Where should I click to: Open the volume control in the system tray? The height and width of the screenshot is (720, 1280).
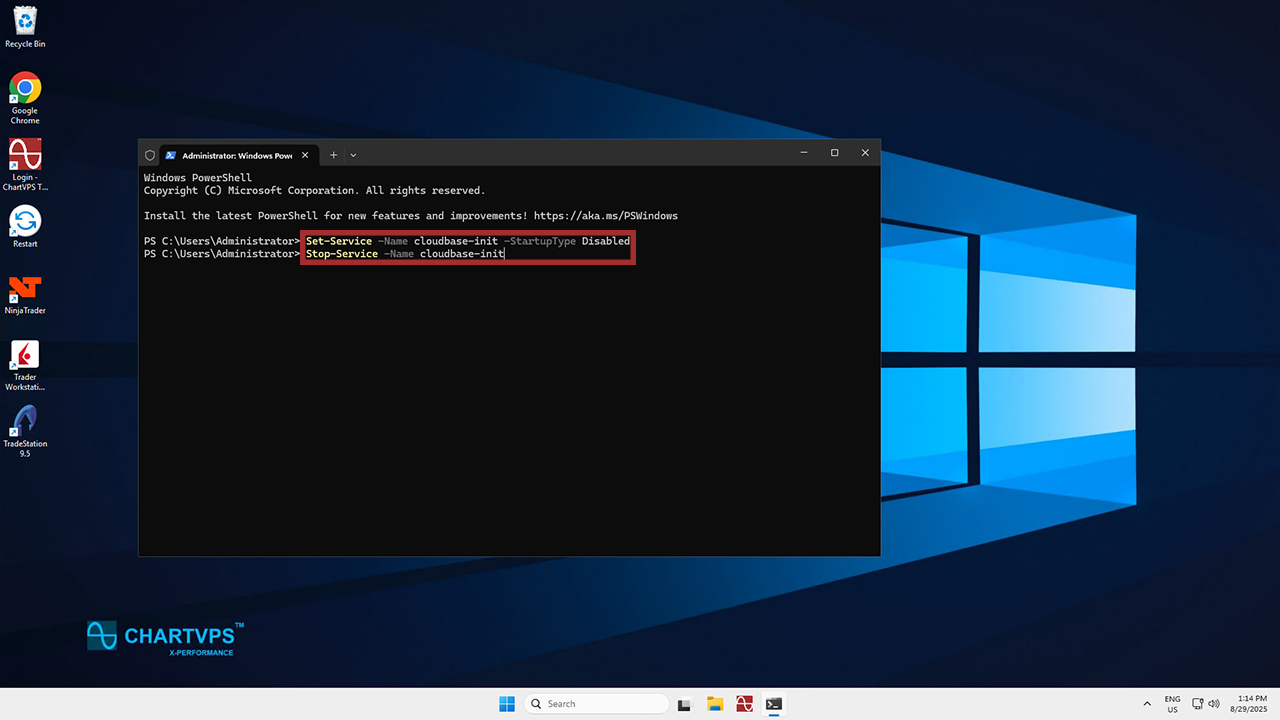pyautogui.click(x=1214, y=704)
